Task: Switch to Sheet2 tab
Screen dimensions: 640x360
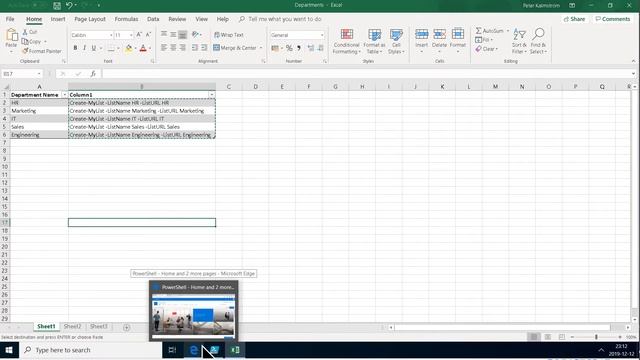Action: coord(72,326)
